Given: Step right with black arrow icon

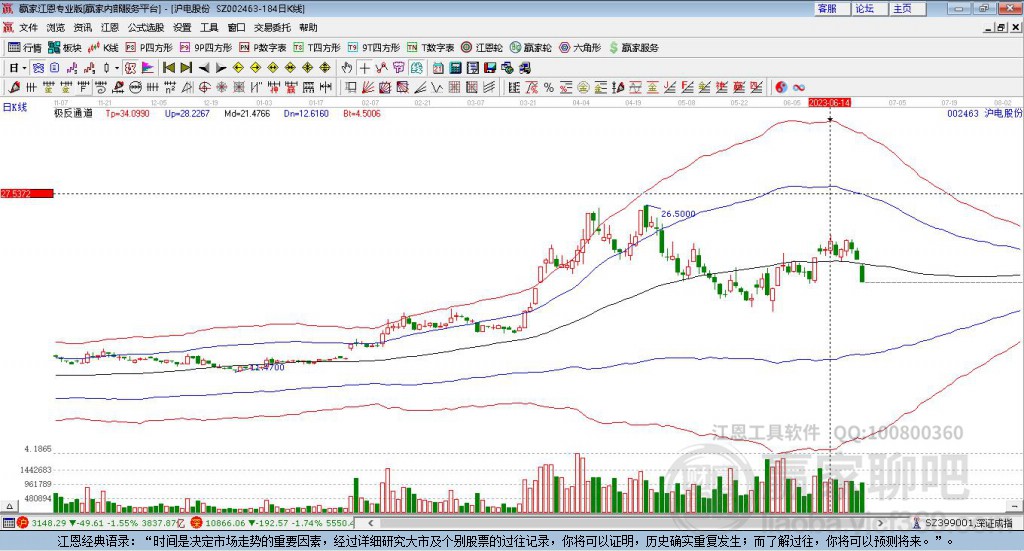Looking at the screenshot, I should 221,68.
